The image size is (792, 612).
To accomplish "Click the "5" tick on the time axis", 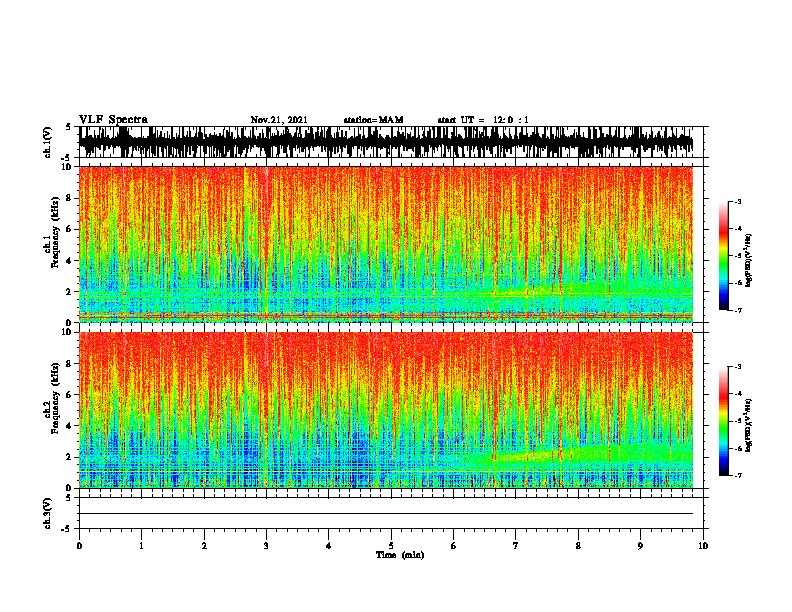I will 391,545.
